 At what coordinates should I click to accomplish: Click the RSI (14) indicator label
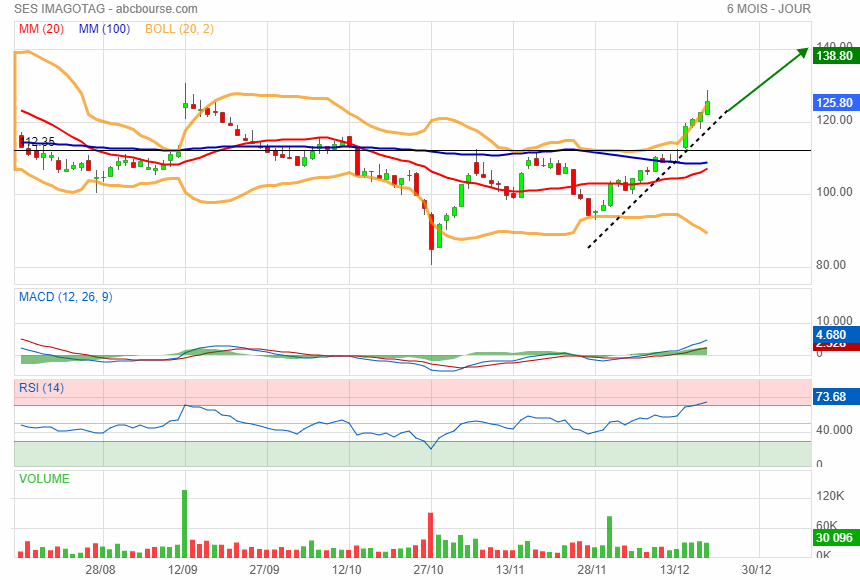[x=42, y=388]
